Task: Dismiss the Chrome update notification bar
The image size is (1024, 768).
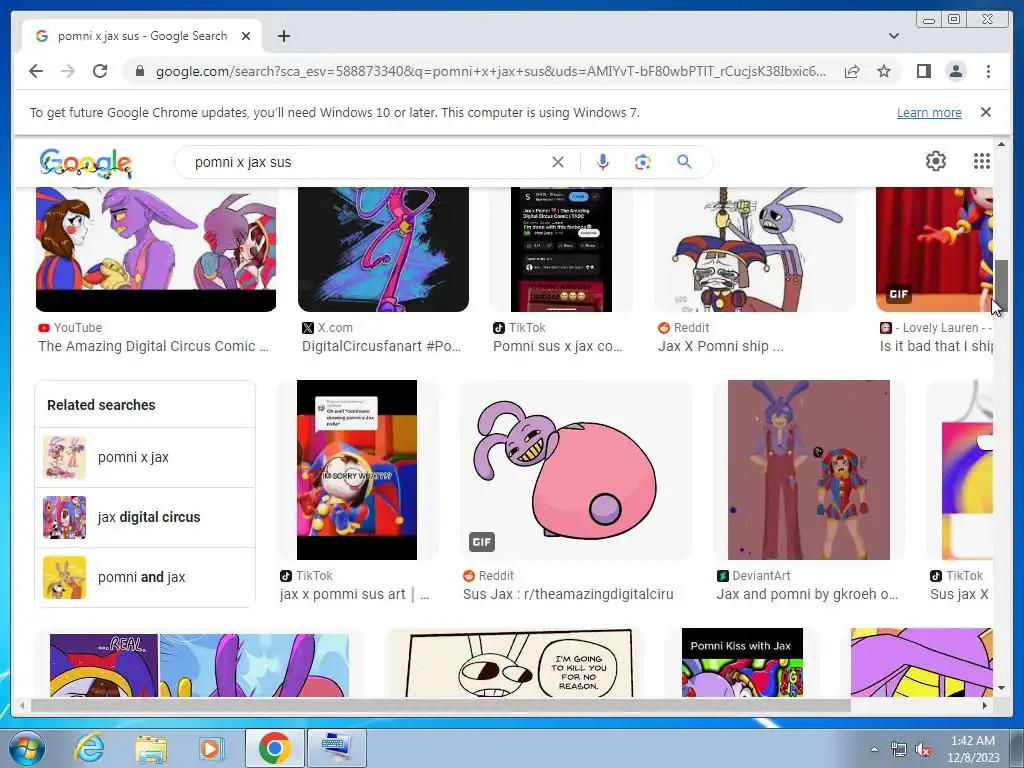Action: (985, 112)
